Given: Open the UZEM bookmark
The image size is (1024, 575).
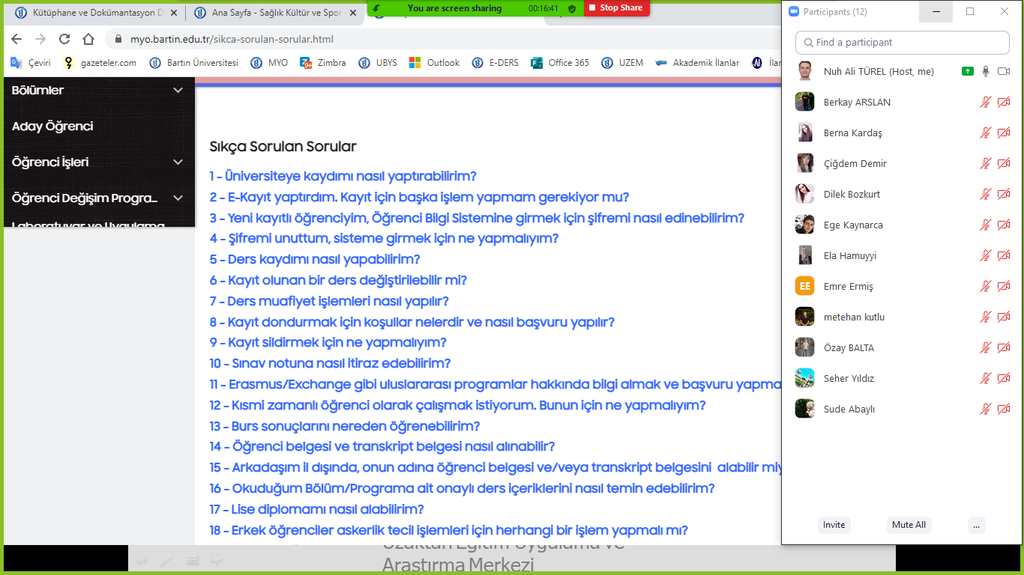Looking at the screenshot, I should click(622, 63).
